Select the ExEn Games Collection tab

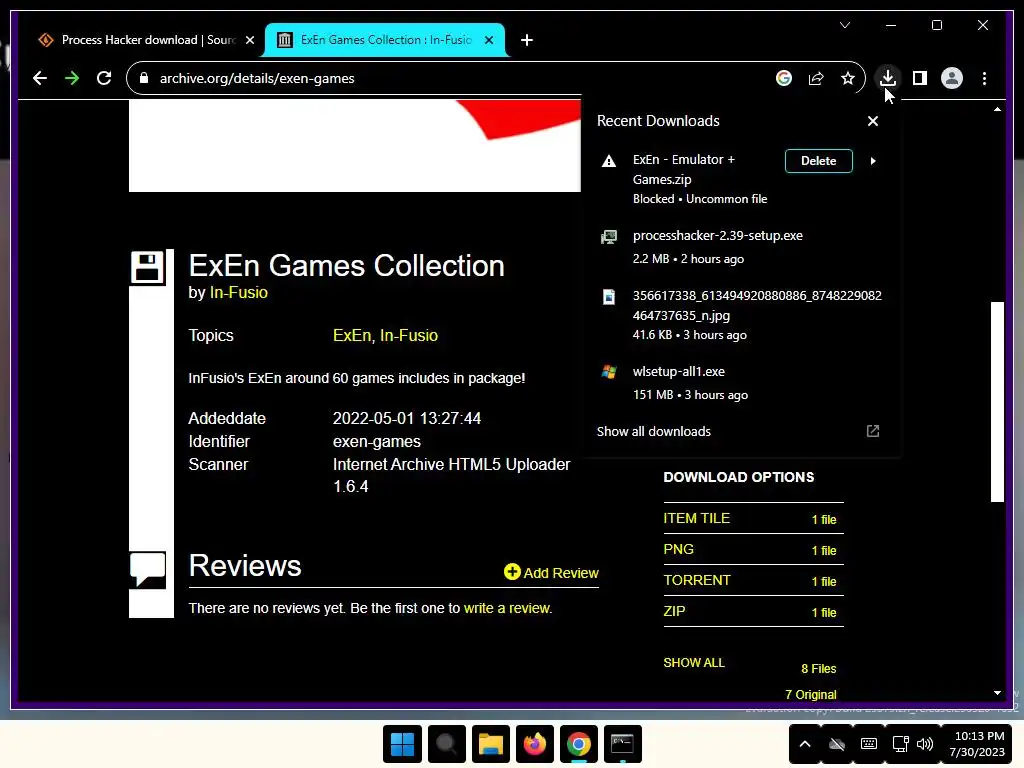[x=385, y=40]
